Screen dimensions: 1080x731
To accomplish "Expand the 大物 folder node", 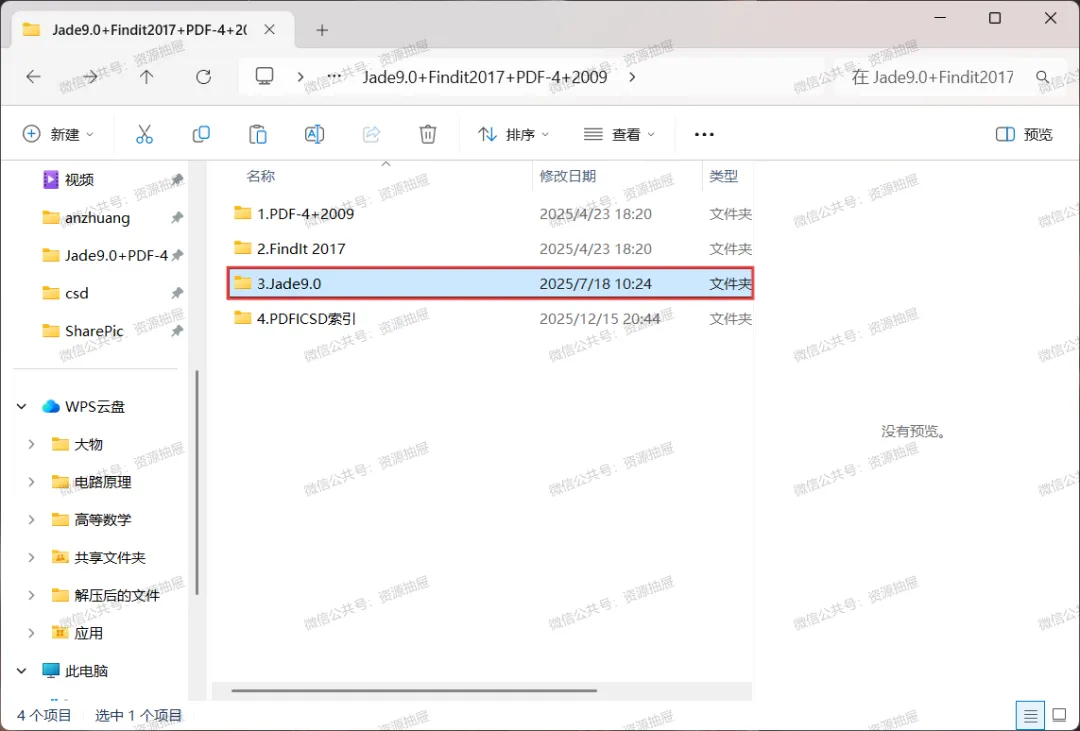I will tap(31, 444).
